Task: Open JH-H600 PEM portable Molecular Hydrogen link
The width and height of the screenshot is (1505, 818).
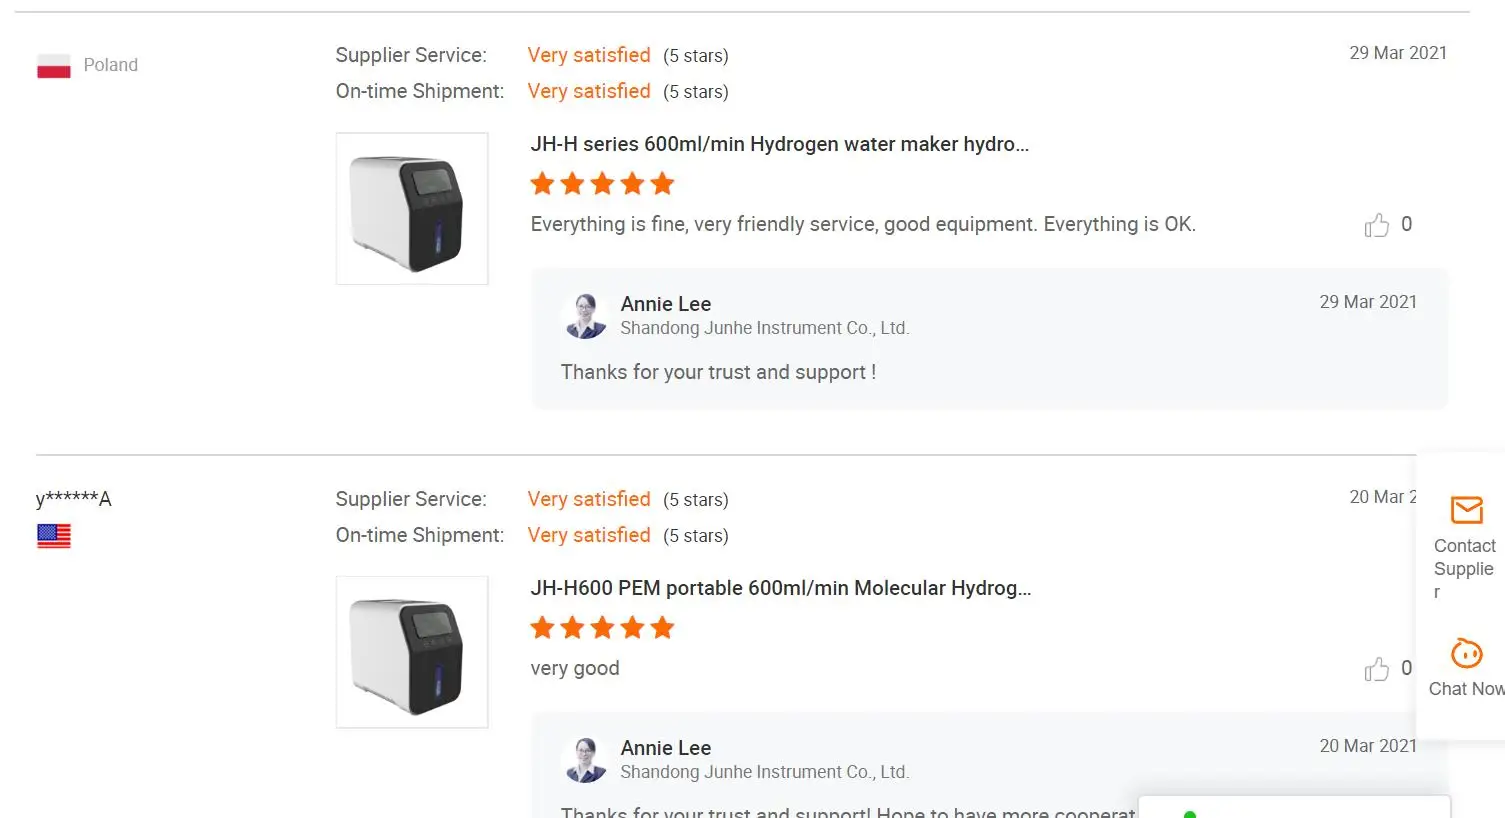Action: pyautogui.click(x=780, y=588)
